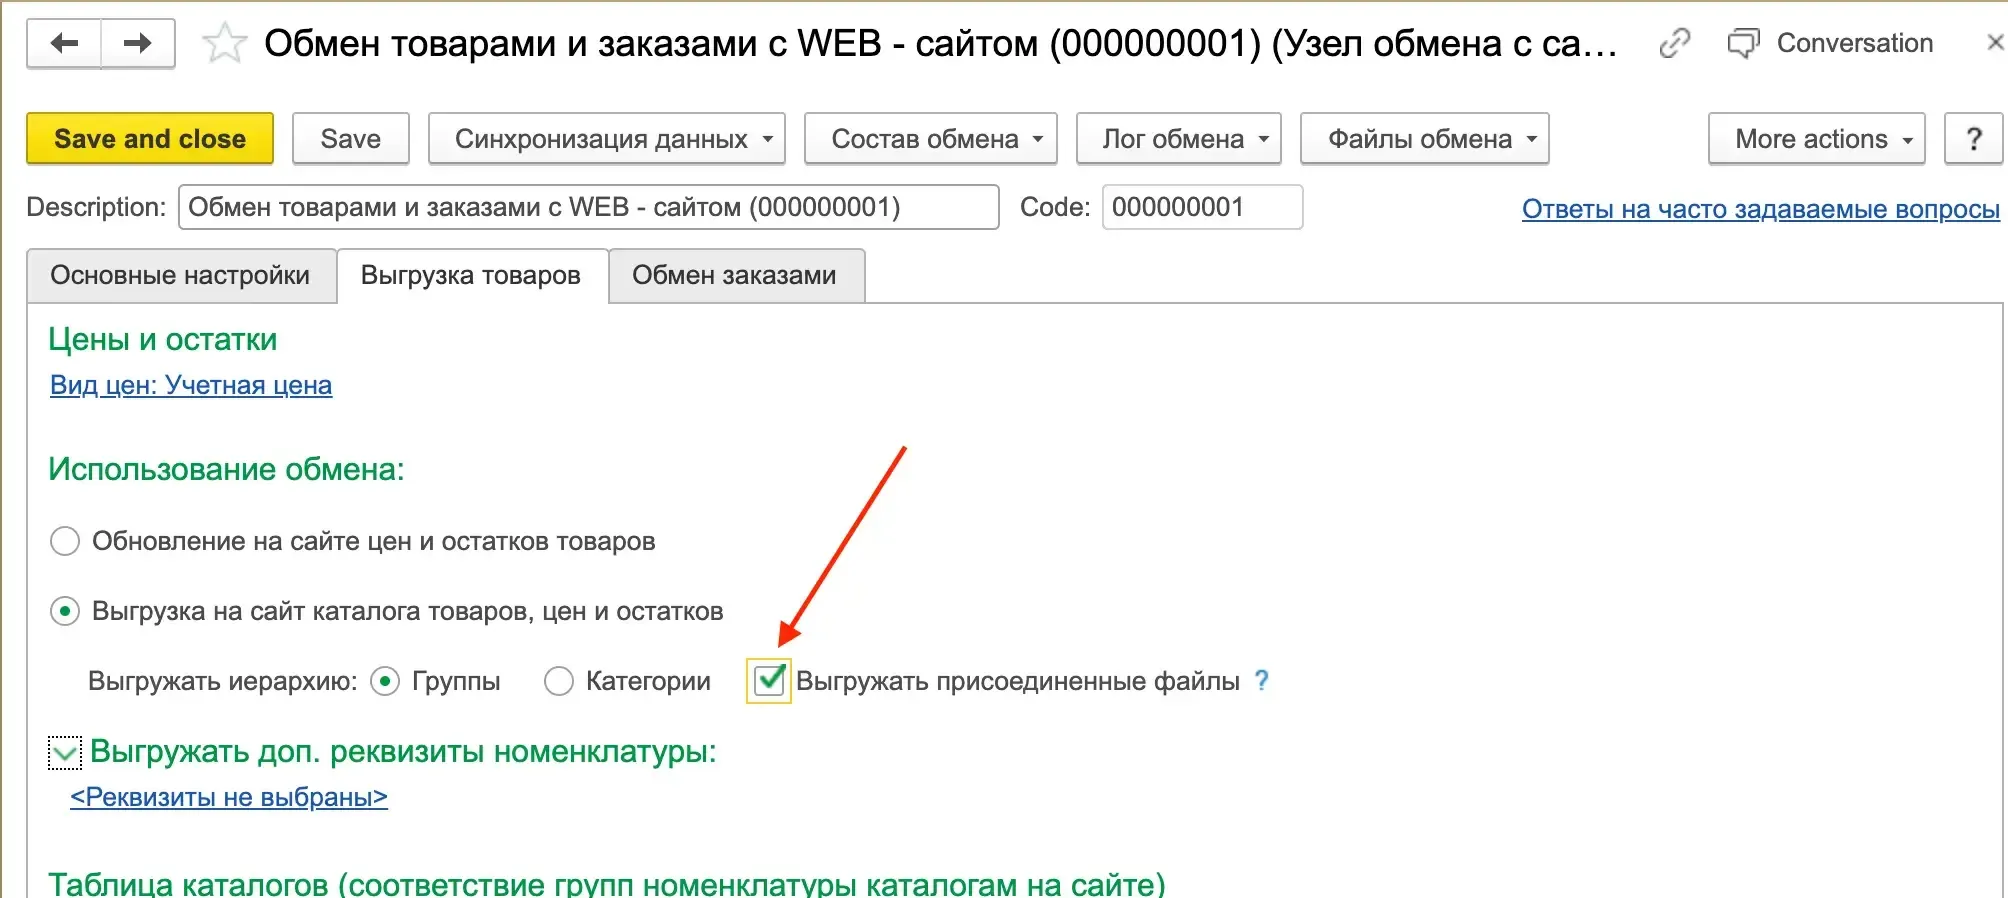
Task: Open Синхронизация данных dropdown
Action: click(607, 138)
